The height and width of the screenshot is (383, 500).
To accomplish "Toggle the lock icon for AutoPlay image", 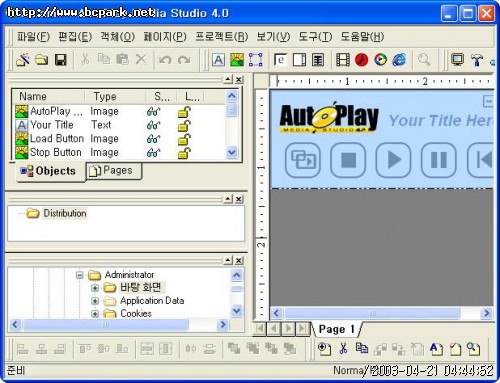I will [x=184, y=112].
